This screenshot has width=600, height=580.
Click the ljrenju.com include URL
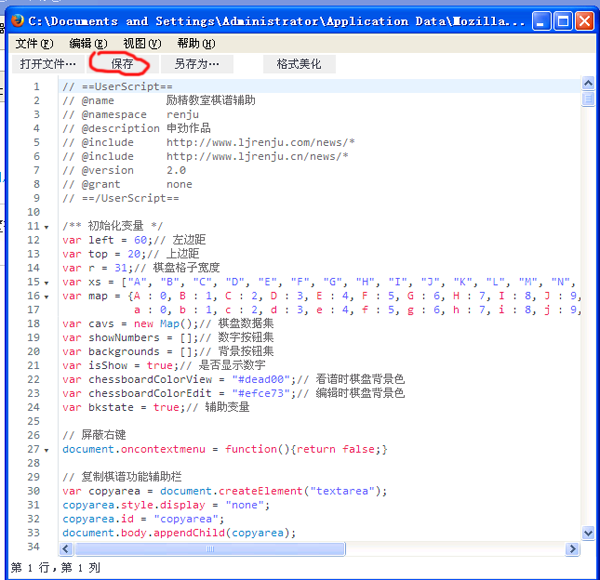(260, 142)
